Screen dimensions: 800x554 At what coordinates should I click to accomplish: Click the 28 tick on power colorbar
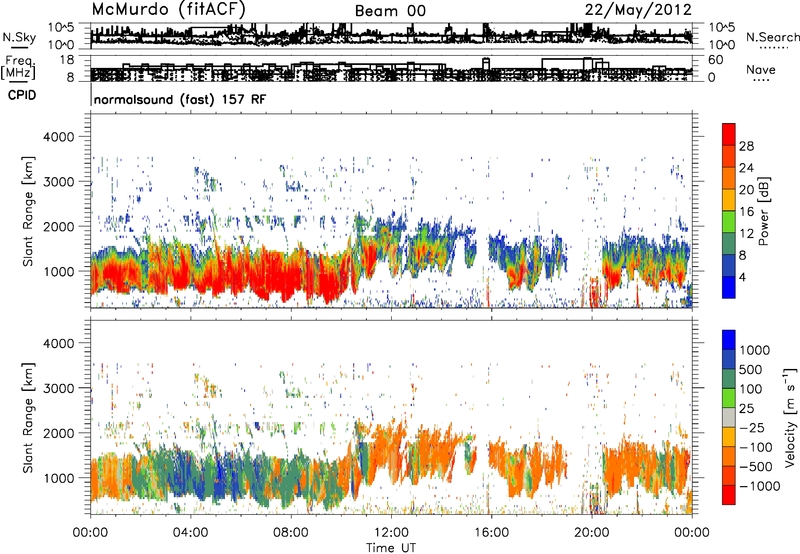pyautogui.click(x=746, y=146)
